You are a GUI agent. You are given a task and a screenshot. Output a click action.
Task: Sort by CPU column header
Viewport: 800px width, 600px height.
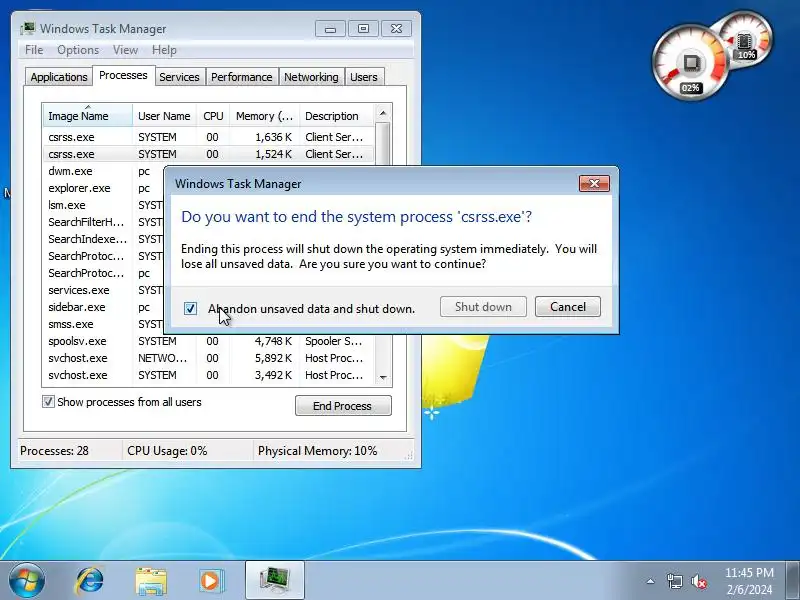tap(213, 116)
